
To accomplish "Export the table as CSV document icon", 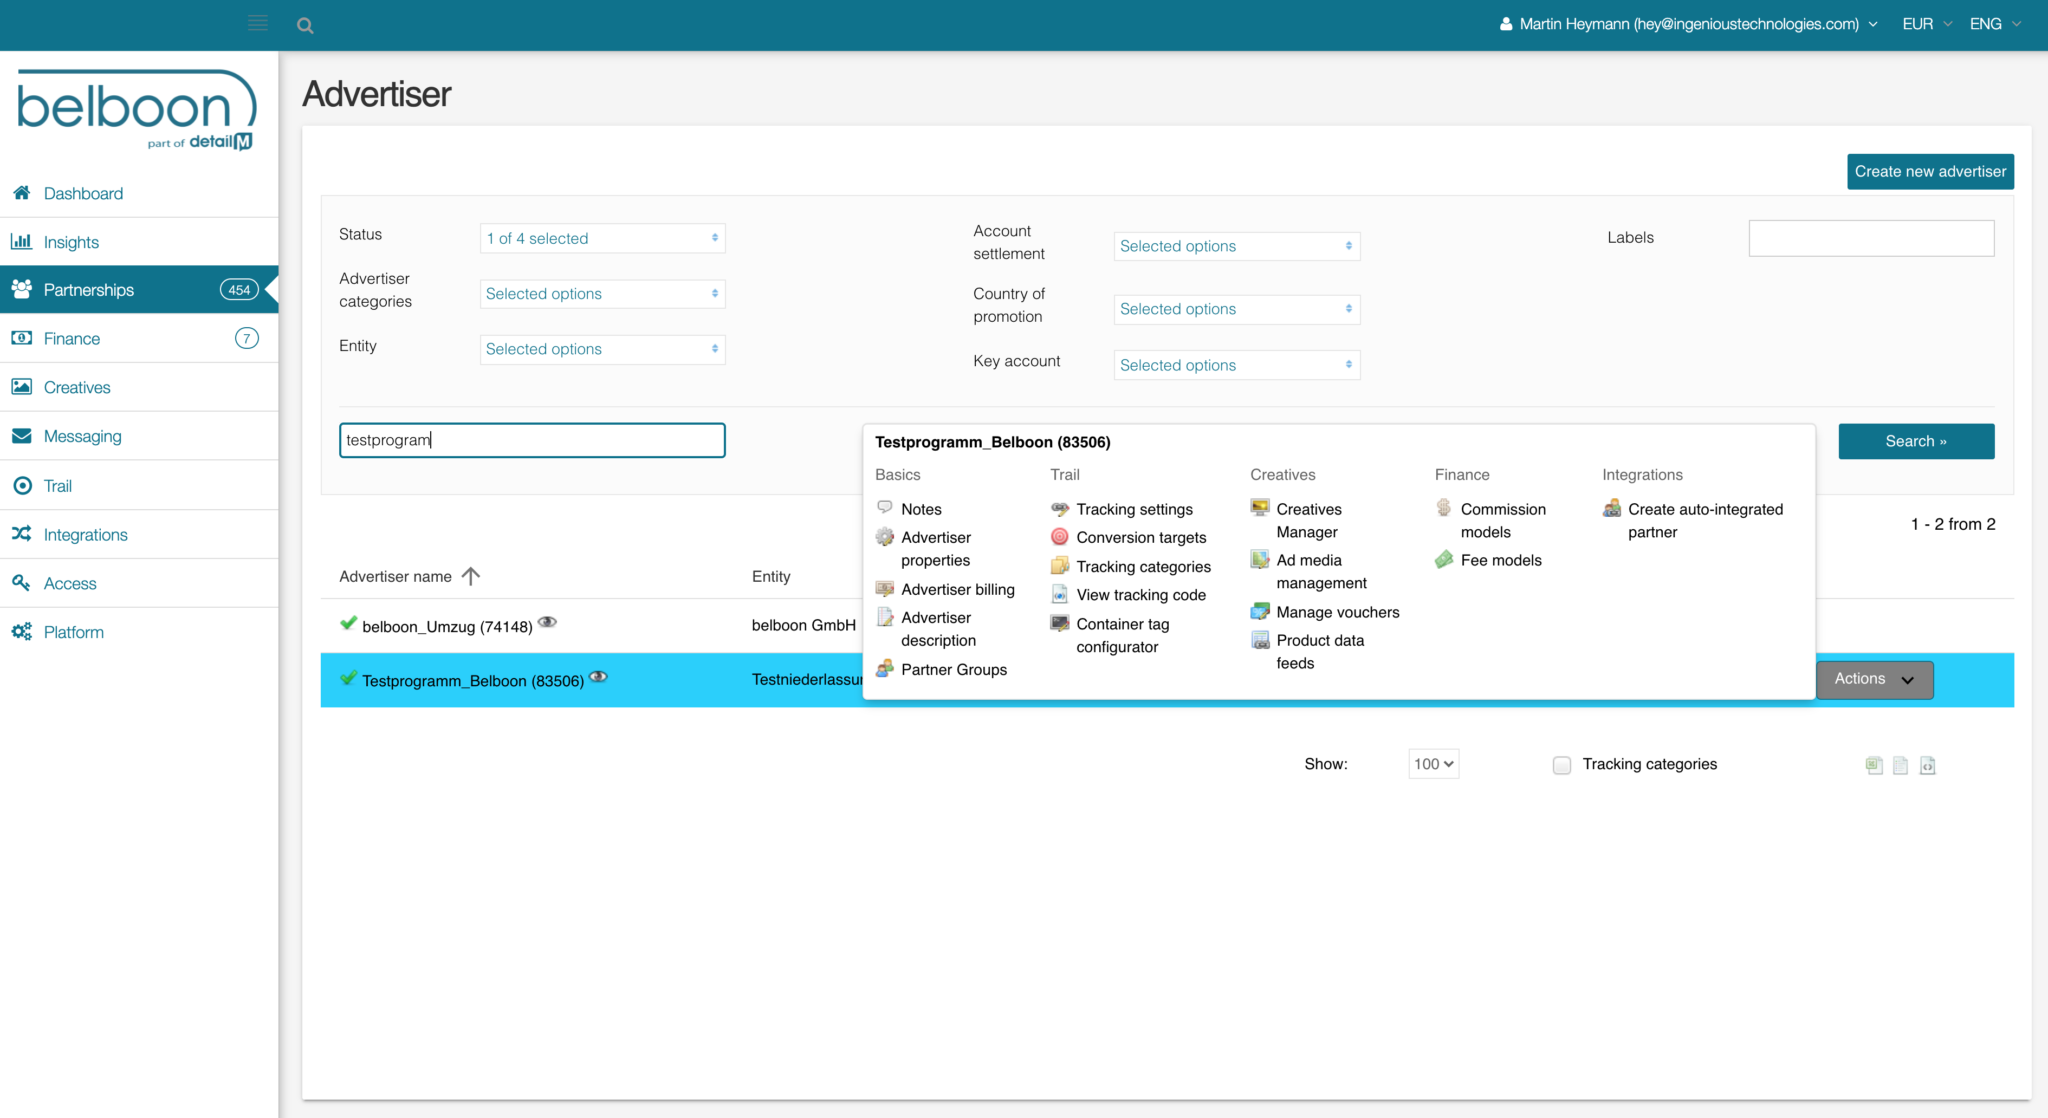I will tap(1900, 765).
